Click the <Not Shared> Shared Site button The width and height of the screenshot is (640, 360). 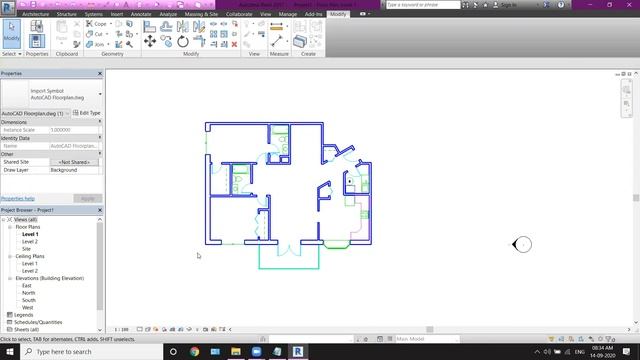pyautogui.click(x=74, y=162)
